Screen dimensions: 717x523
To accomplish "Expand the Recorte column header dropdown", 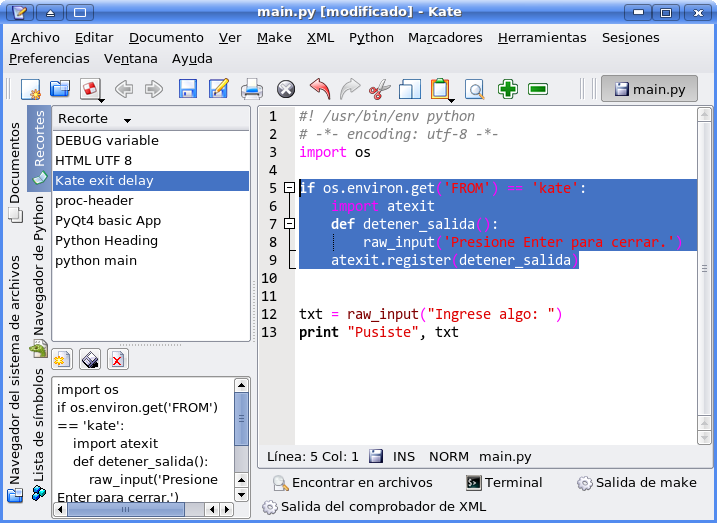I will (x=127, y=120).
